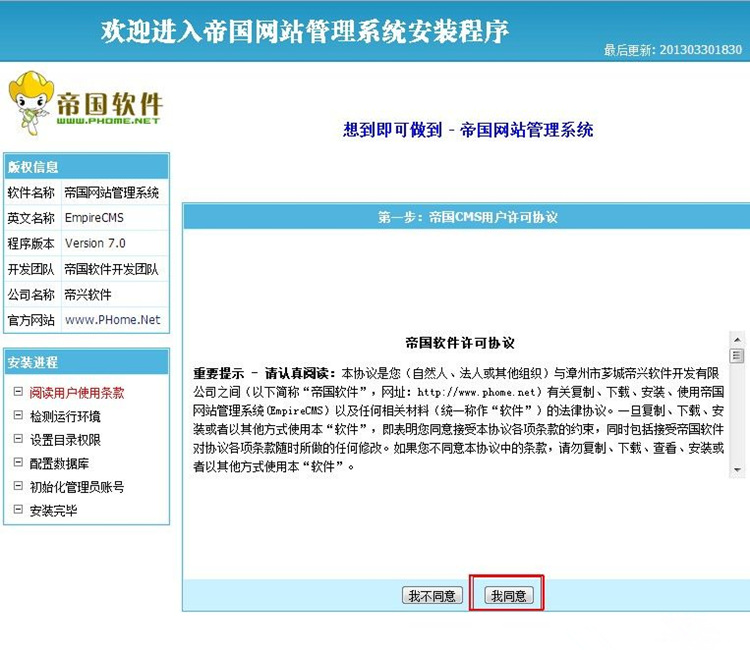750x650 pixels.
Task: Click the 安装进程 panel header
Action: point(86,362)
